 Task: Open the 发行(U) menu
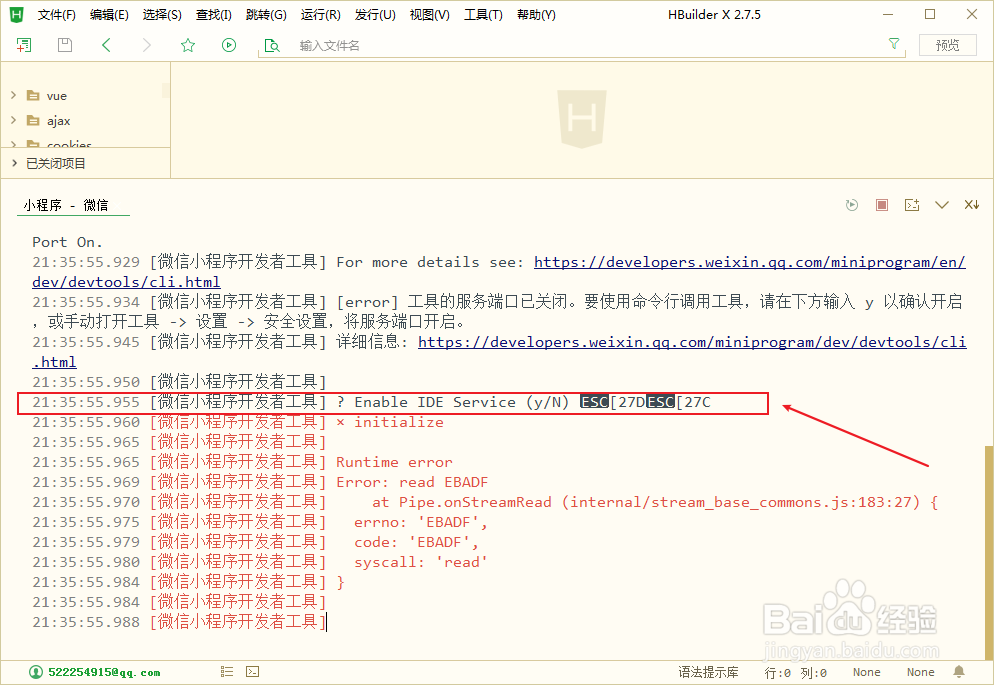tap(375, 15)
